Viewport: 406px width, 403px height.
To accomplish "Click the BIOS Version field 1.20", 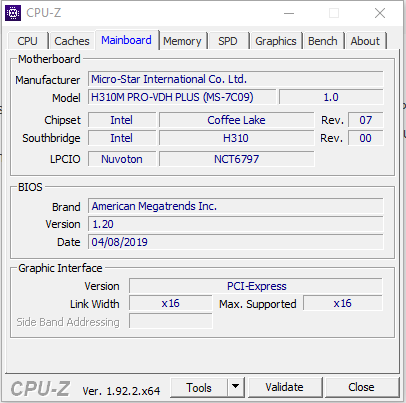I will (x=236, y=224).
